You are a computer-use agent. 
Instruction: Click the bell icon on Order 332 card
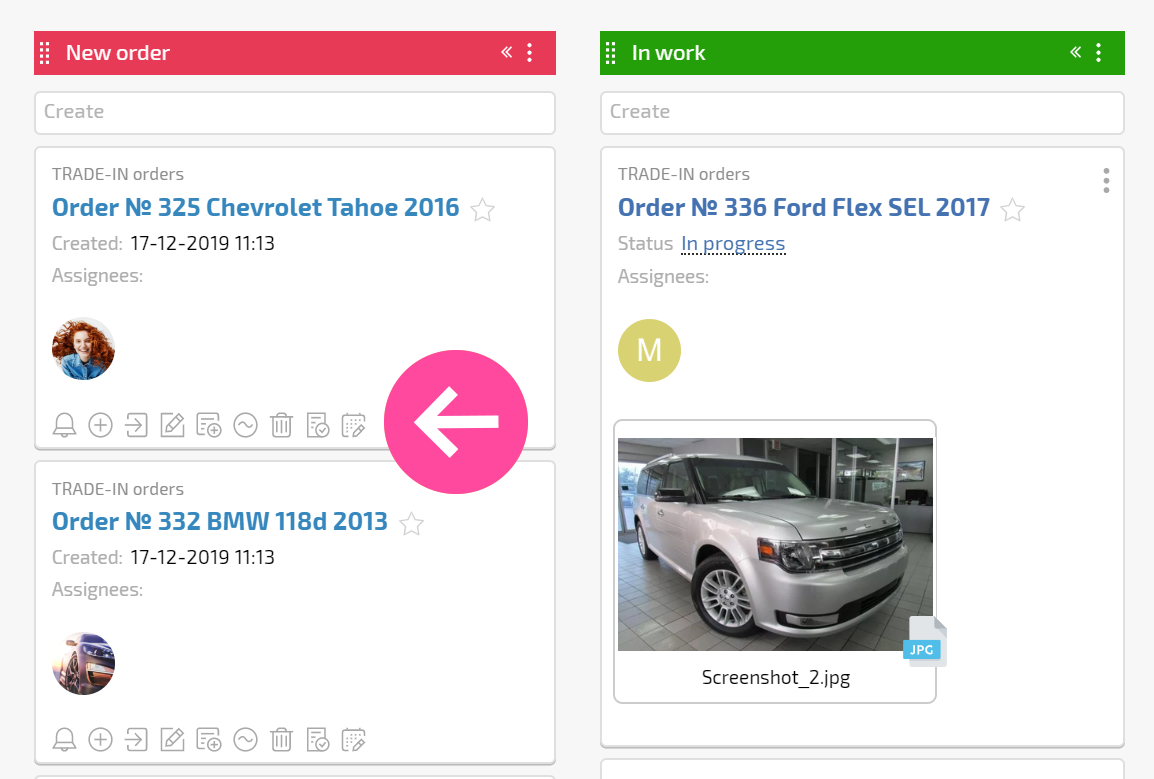65,739
